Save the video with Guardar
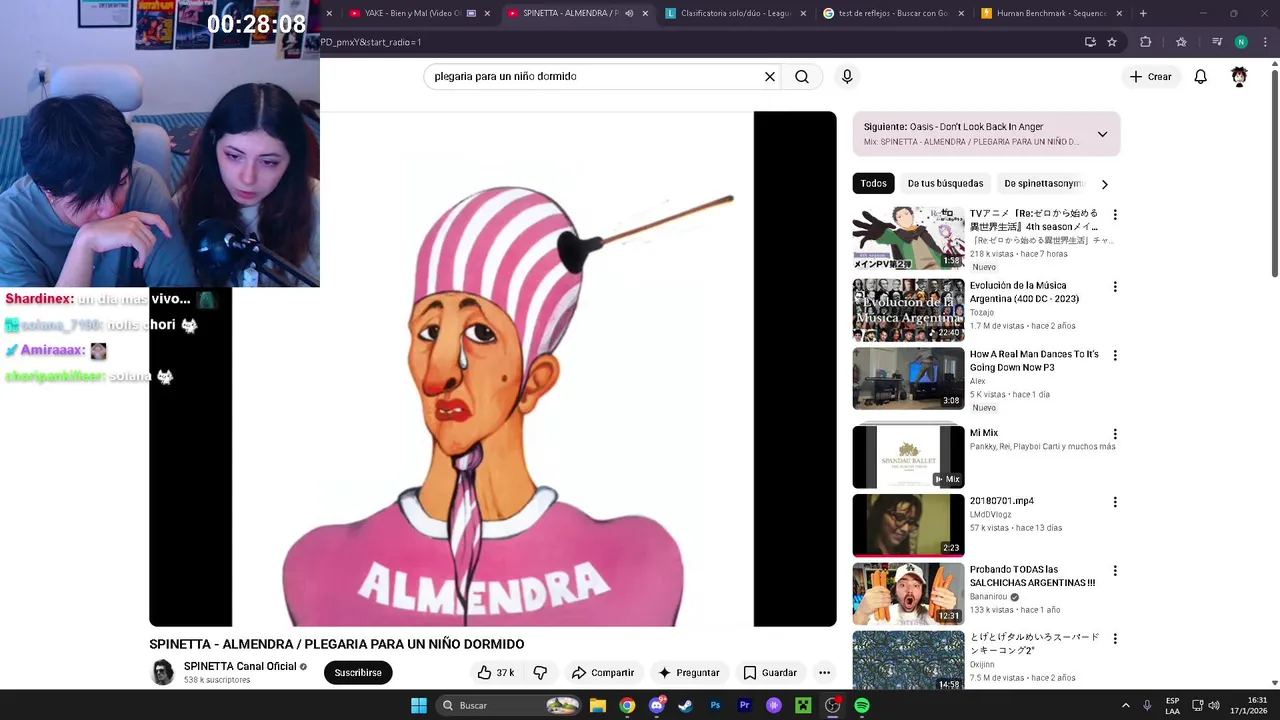1280x720 pixels. [770, 673]
